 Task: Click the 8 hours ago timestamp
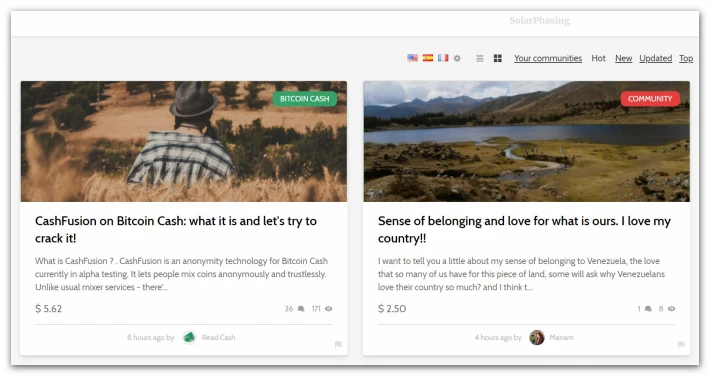click(x=145, y=337)
